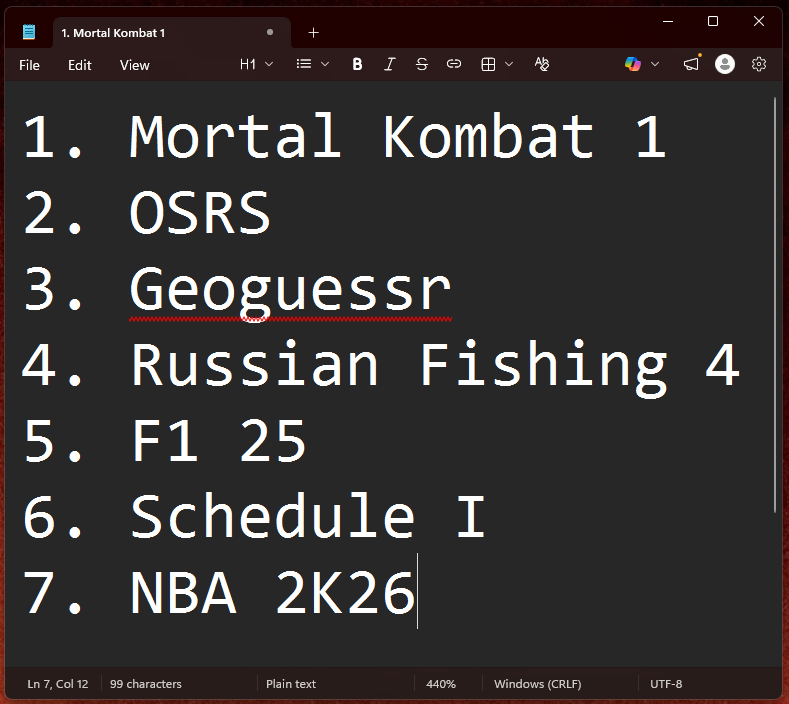Image resolution: width=789 pixels, height=704 pixels.
Task: Click the 99 characters status entry
Action: 145,684
